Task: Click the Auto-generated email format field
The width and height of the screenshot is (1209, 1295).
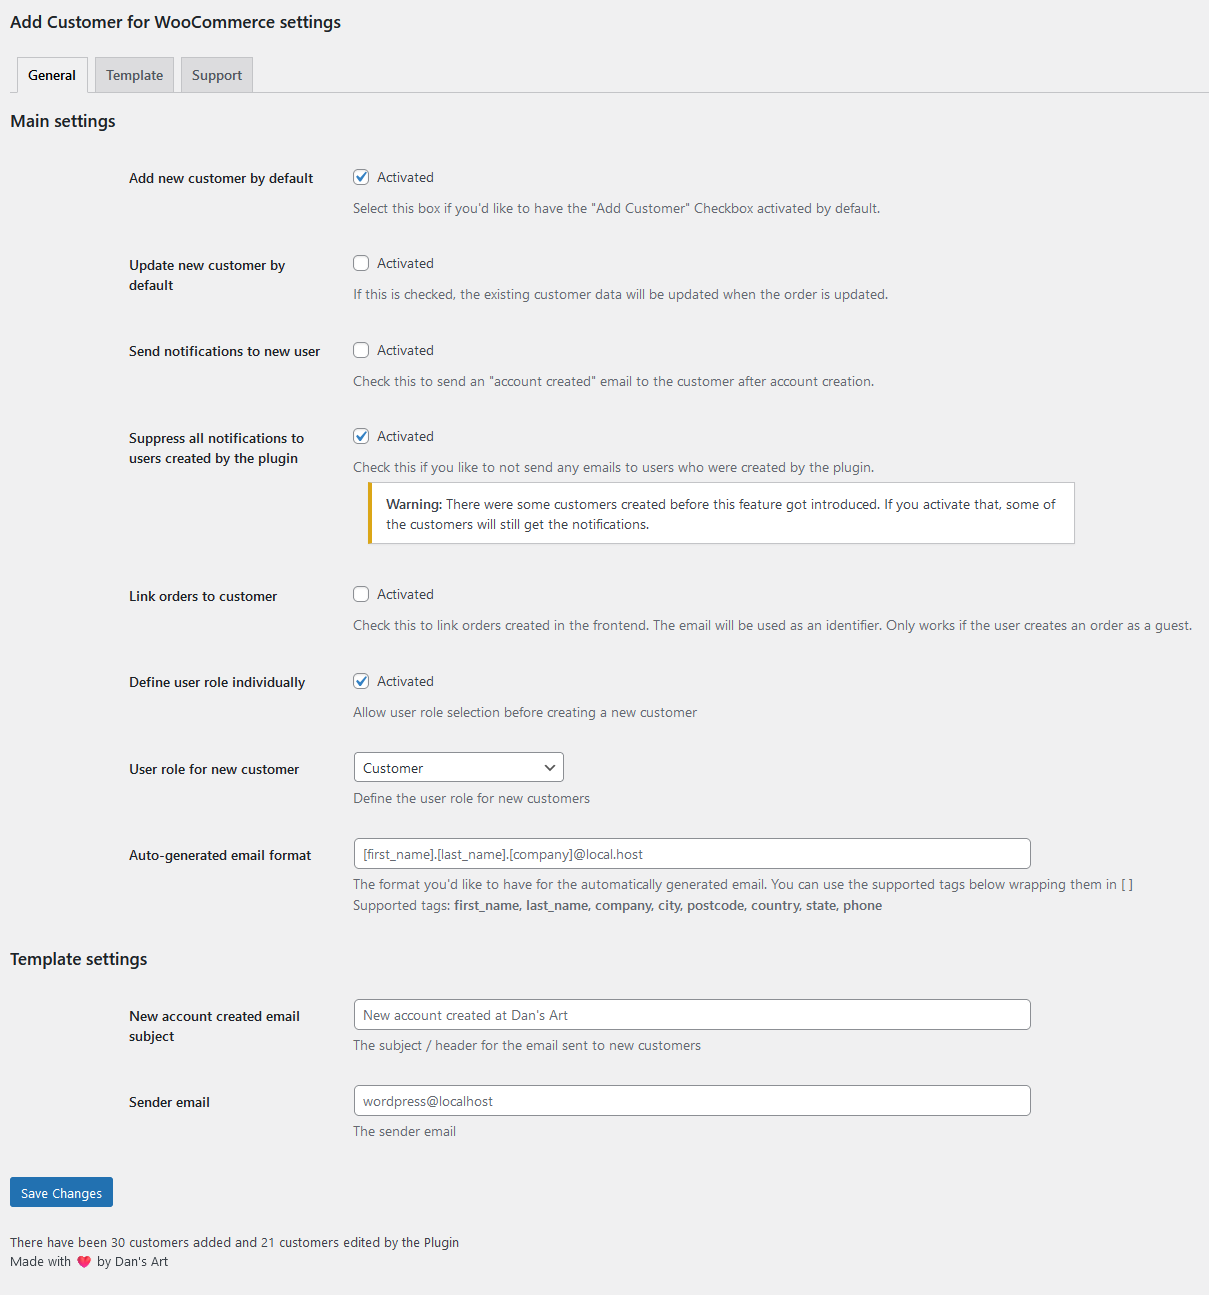Action: [692, 853]
